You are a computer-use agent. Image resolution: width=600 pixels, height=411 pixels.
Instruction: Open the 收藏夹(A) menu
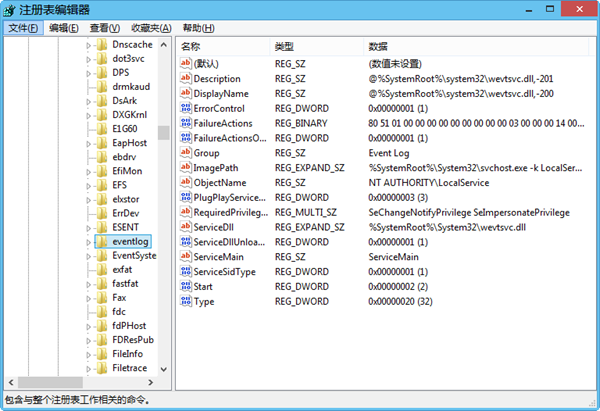151,28
